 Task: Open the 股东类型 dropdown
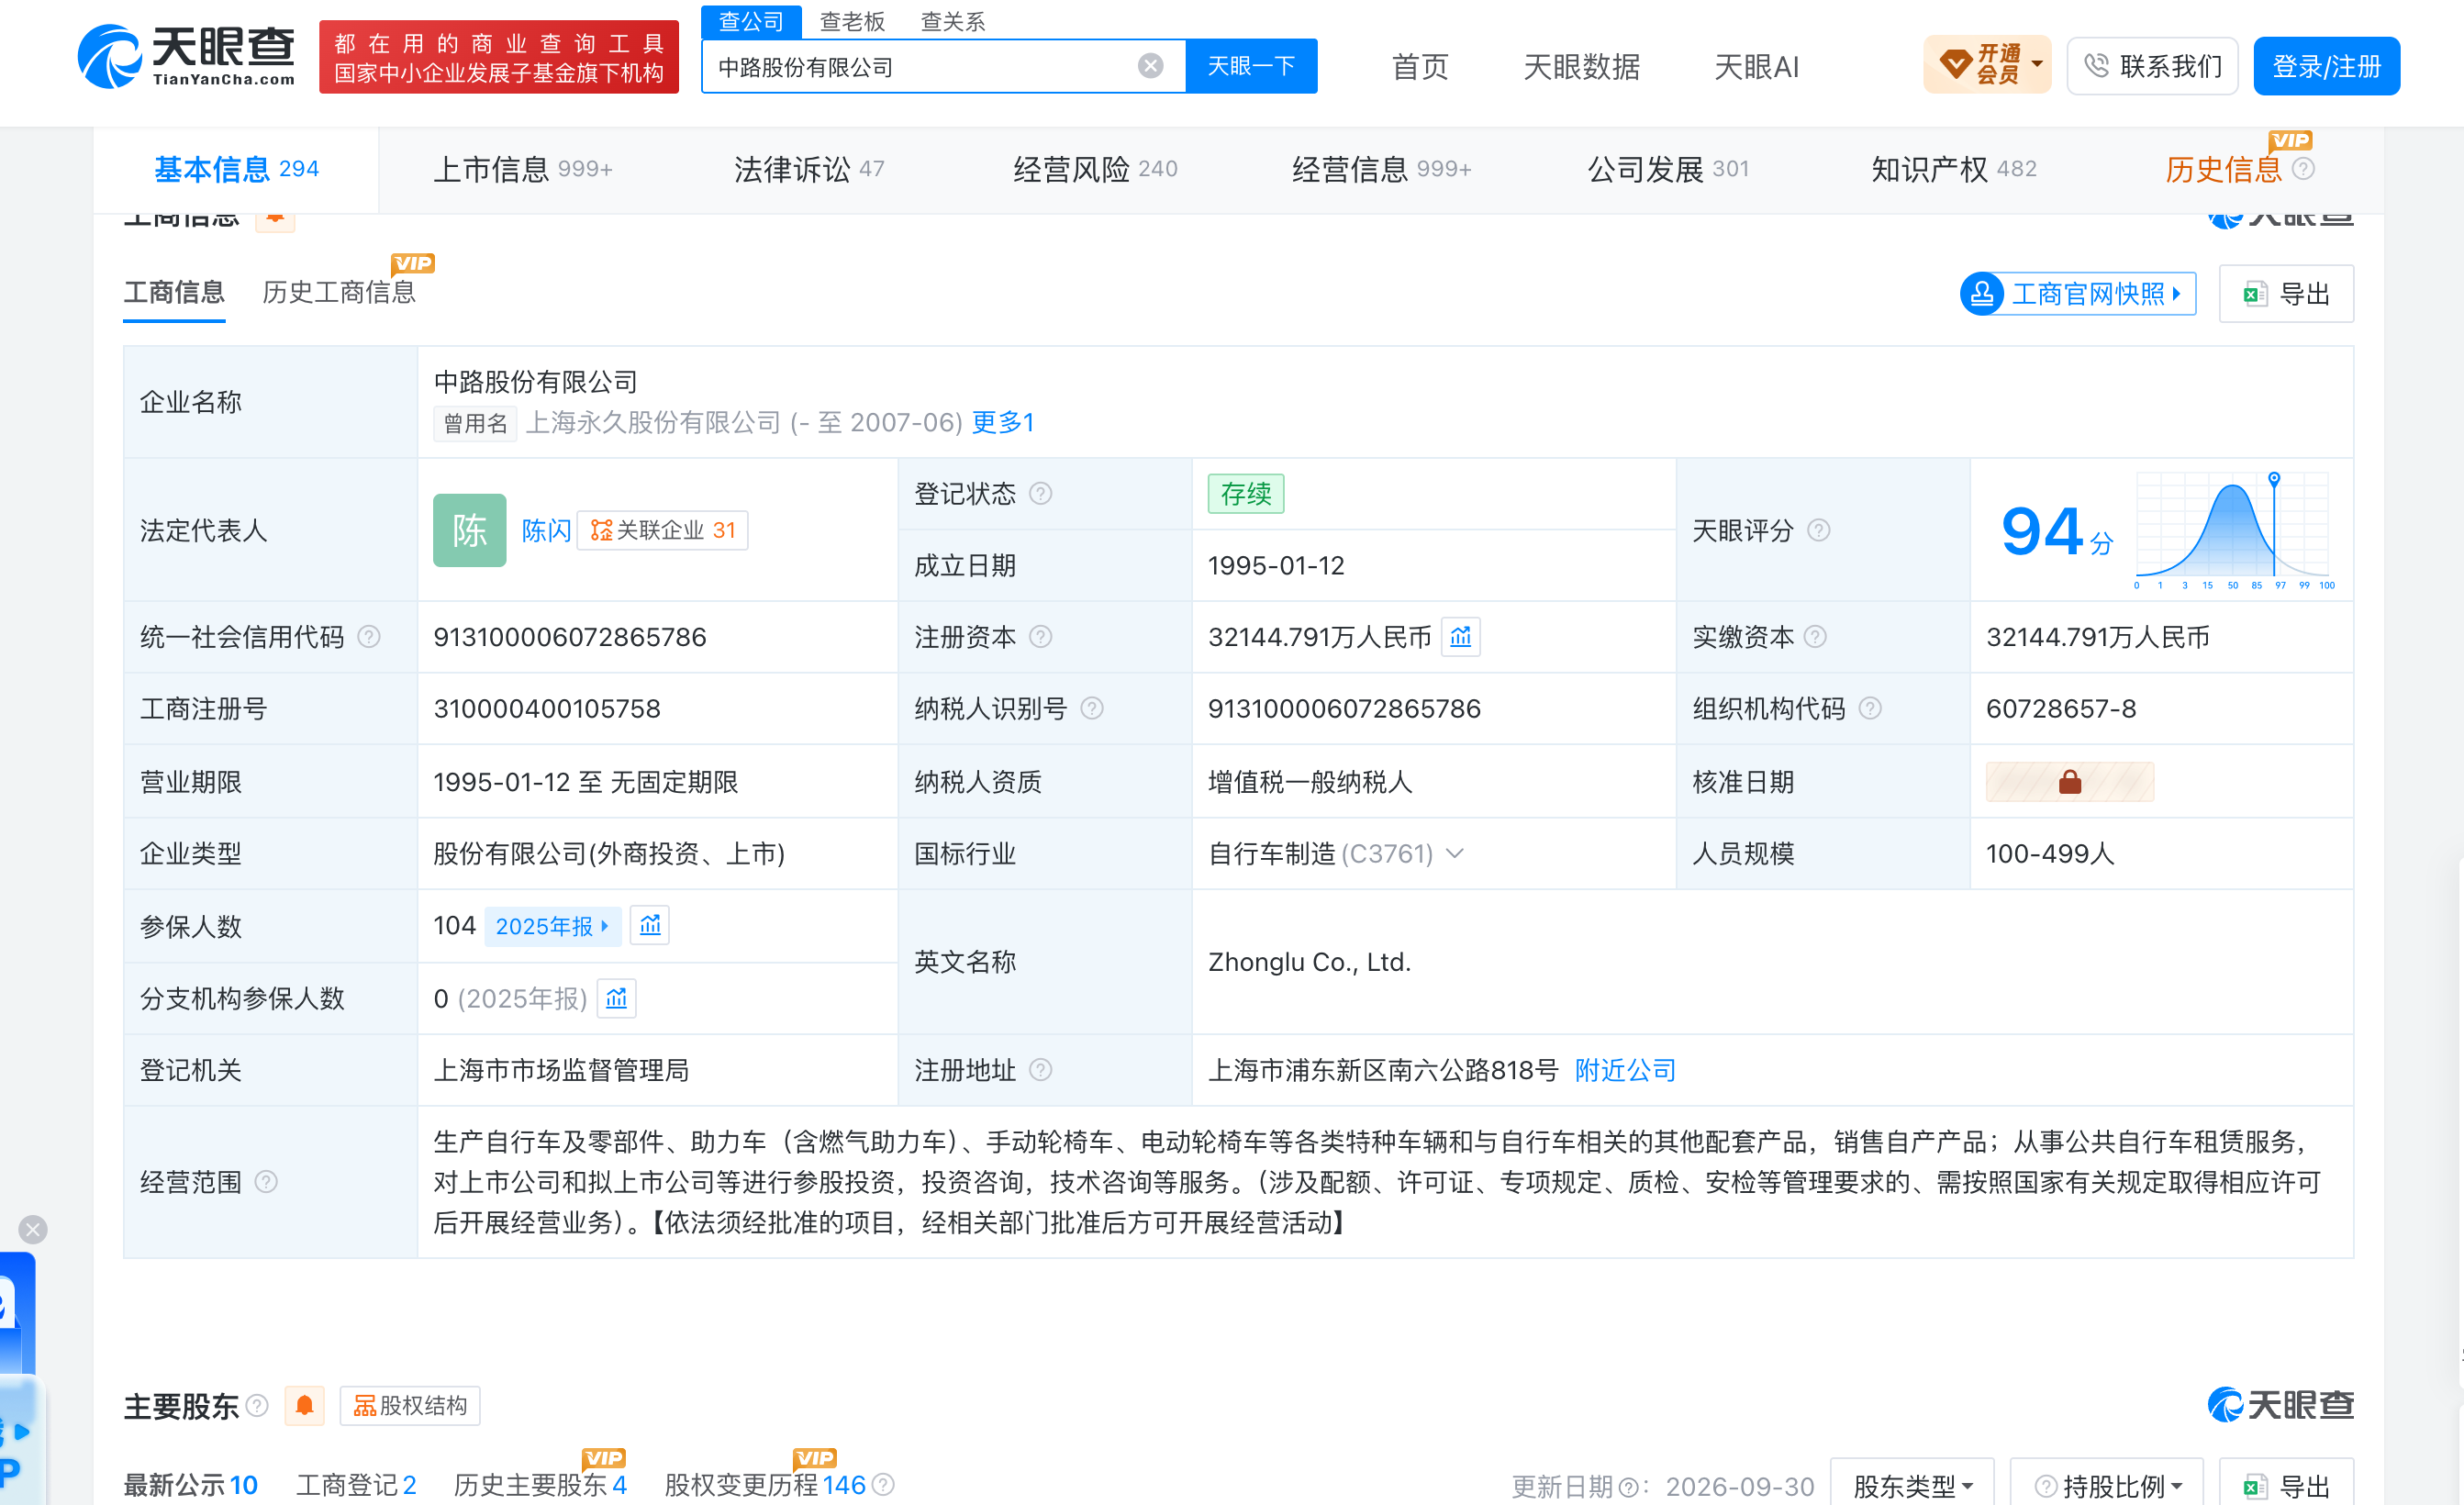1912,1485
